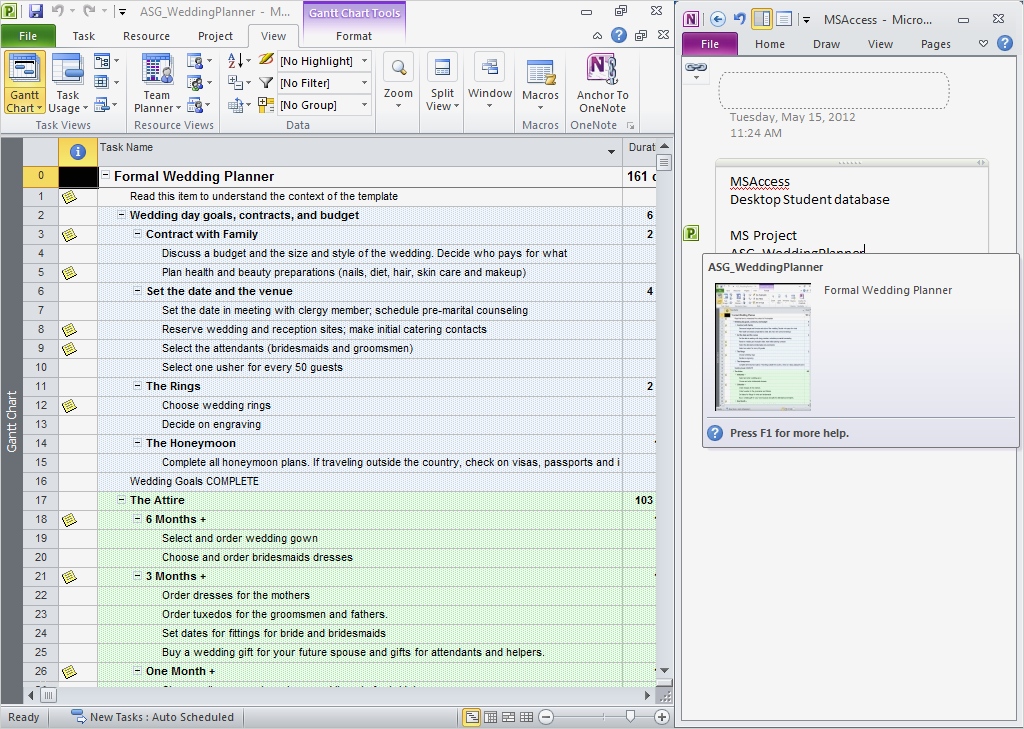The width and height of the screenshot is (1024, 729).
Task: Click the Sort A-Z icon in Data group
Action: [234, 60]
